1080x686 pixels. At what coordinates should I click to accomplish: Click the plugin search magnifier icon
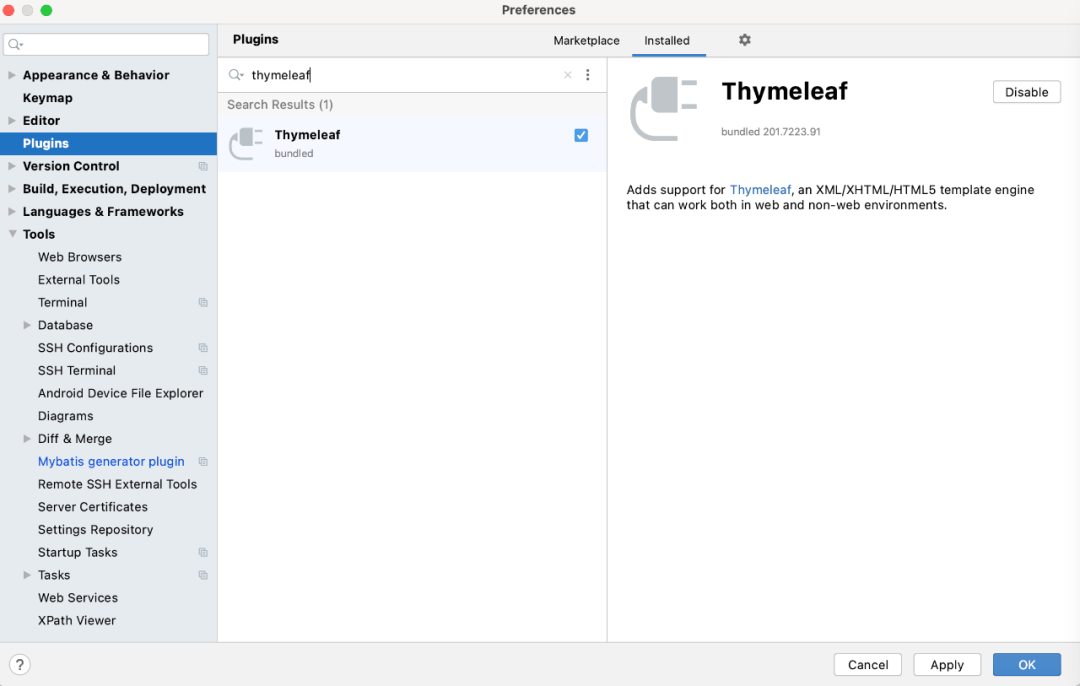(236, 75)
